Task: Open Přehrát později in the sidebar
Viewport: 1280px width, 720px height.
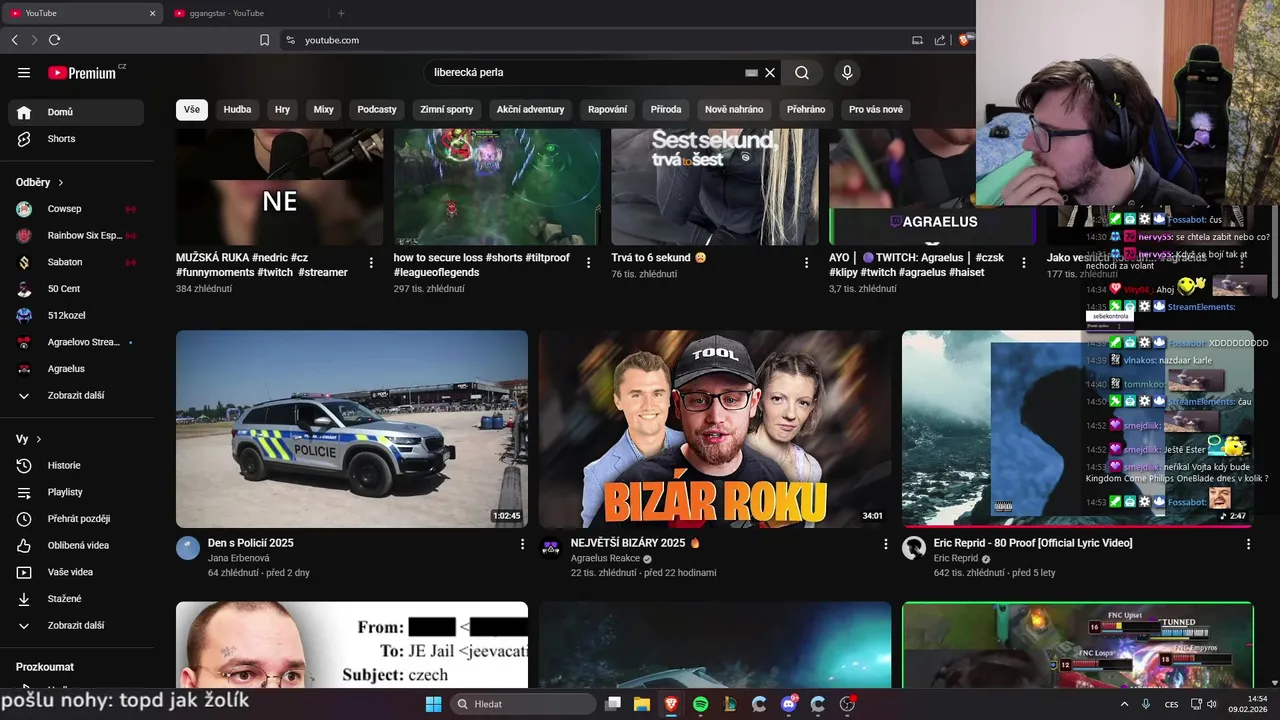Action: 76,519
